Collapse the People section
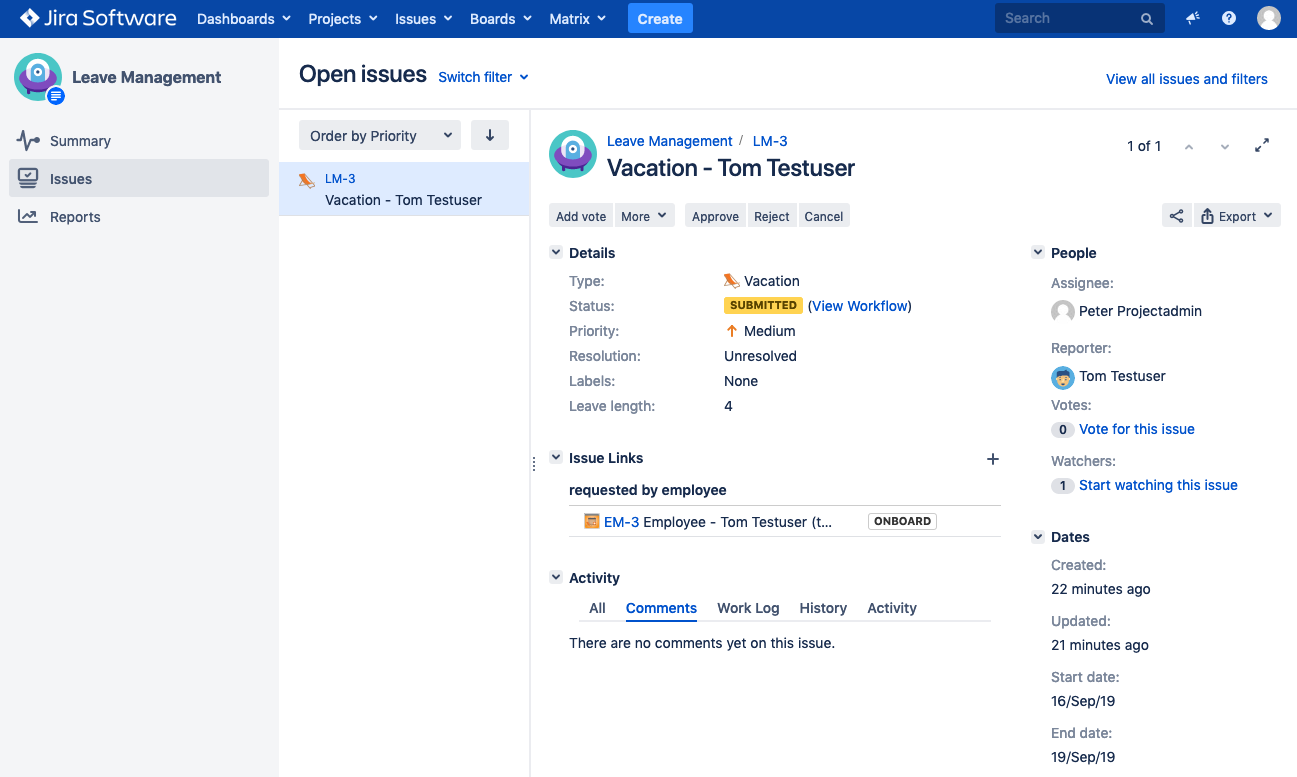The image size is (1297, 777). point(1038,253)
